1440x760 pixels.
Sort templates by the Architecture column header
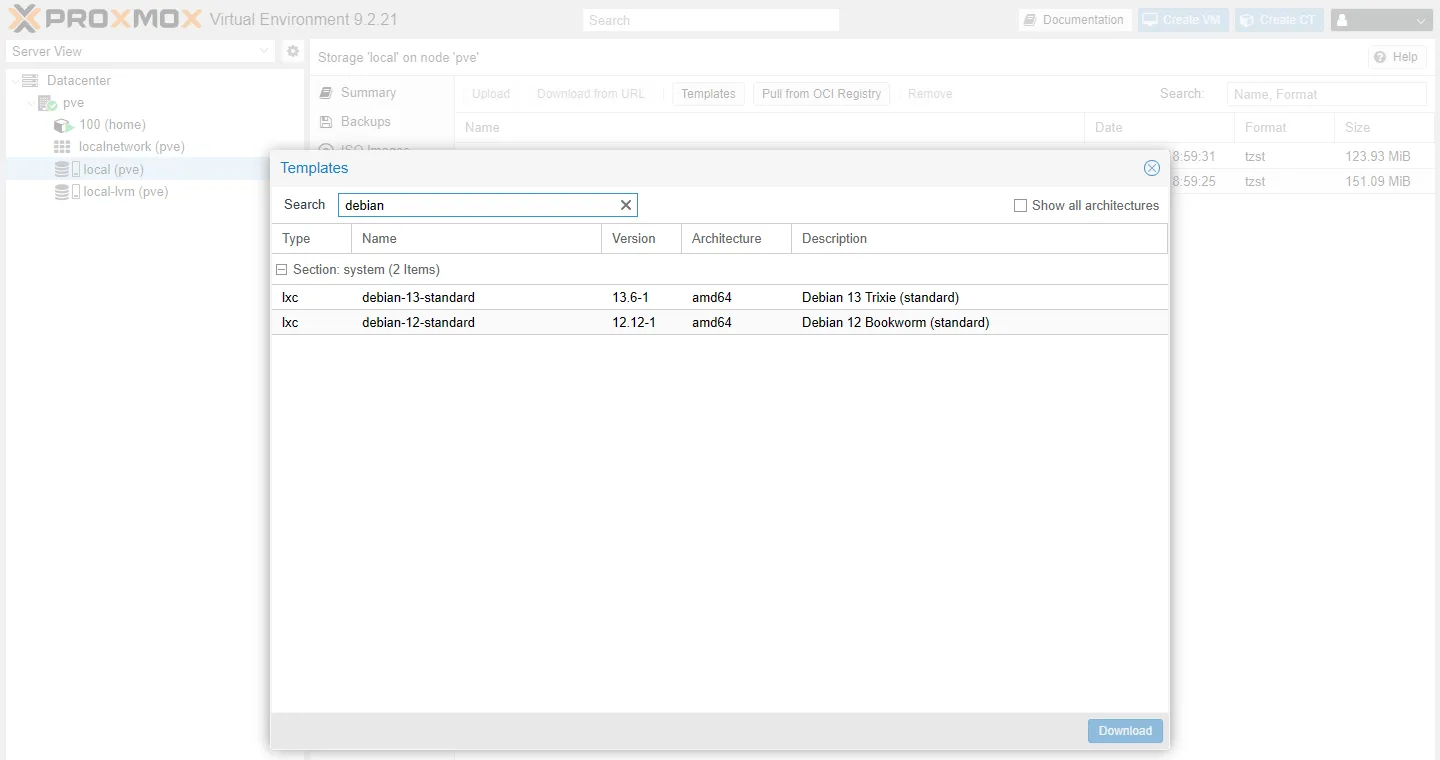tap(736, 238)
